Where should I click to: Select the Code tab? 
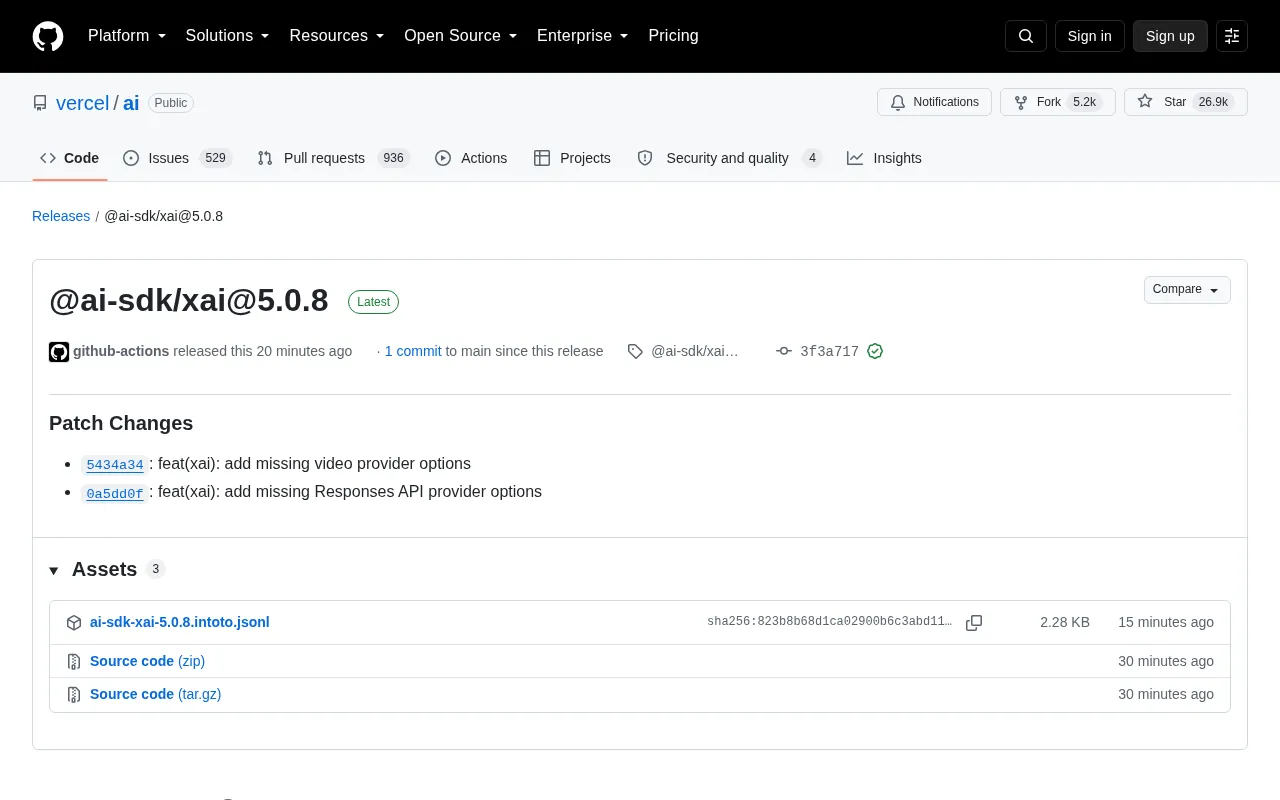click(x=70, y=158)
